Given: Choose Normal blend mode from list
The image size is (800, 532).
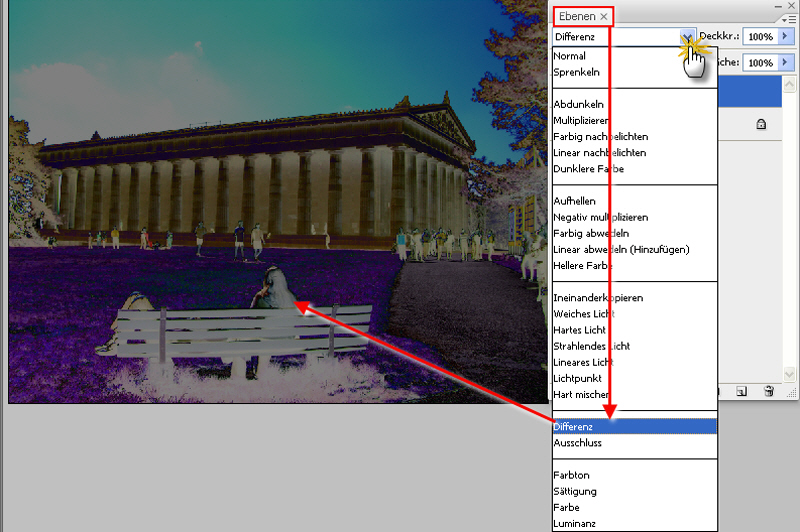Looking at the screenshot, I should pos(570,56).
